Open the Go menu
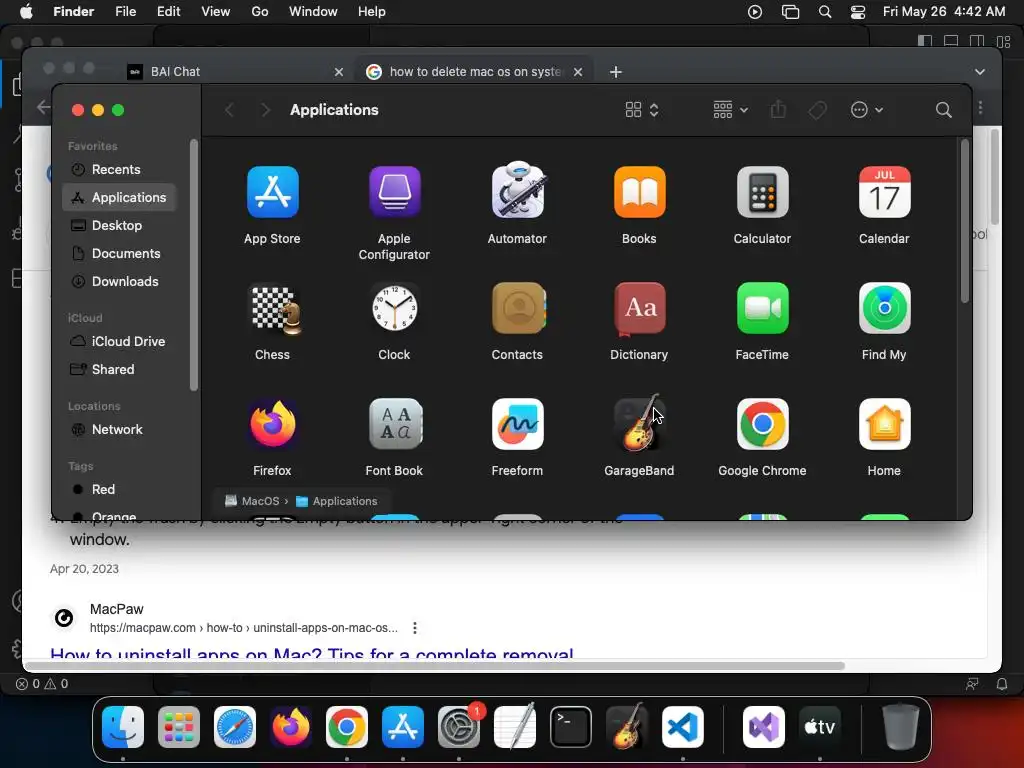Screen dimensions: 1024x768 tap(260, 12)
